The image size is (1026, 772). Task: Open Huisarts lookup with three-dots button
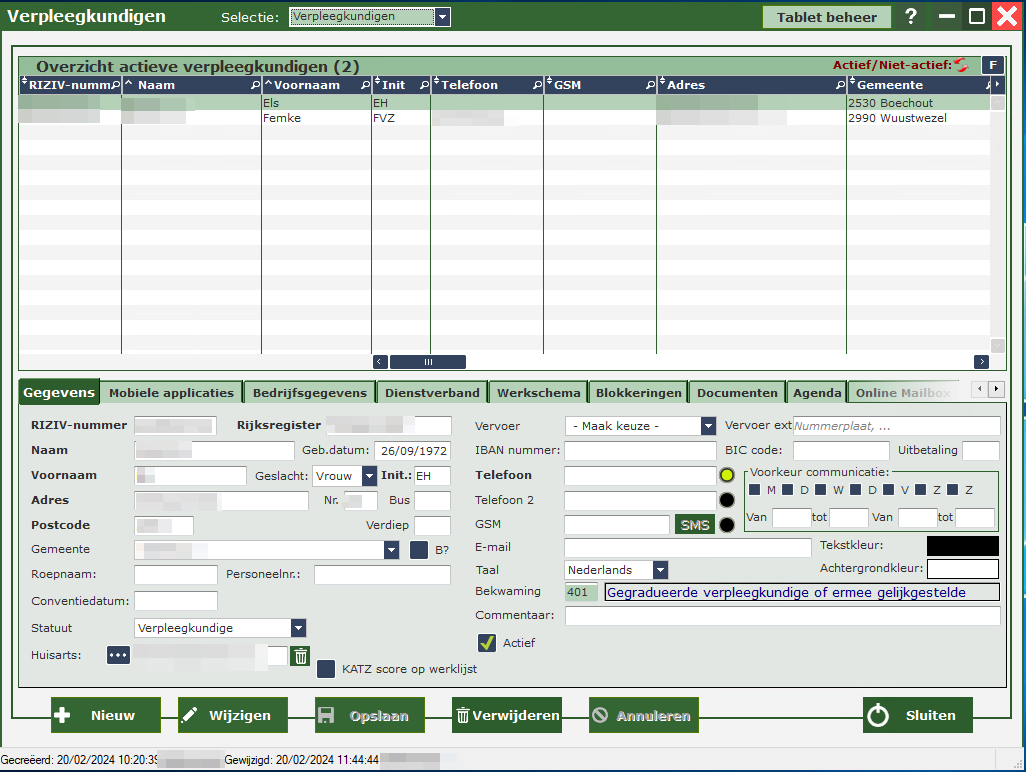[119, 655]
